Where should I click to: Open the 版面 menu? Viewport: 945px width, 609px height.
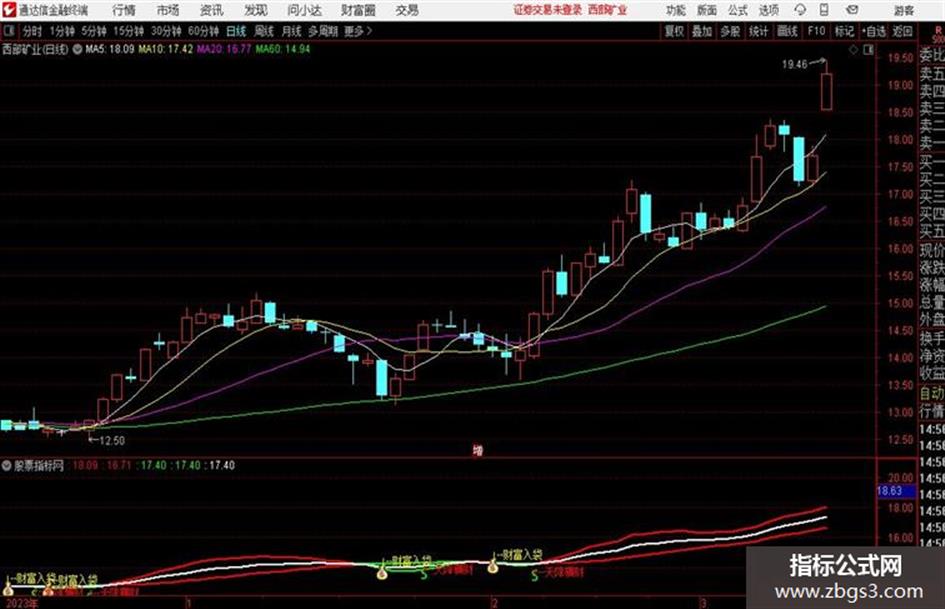coord(707,10)
